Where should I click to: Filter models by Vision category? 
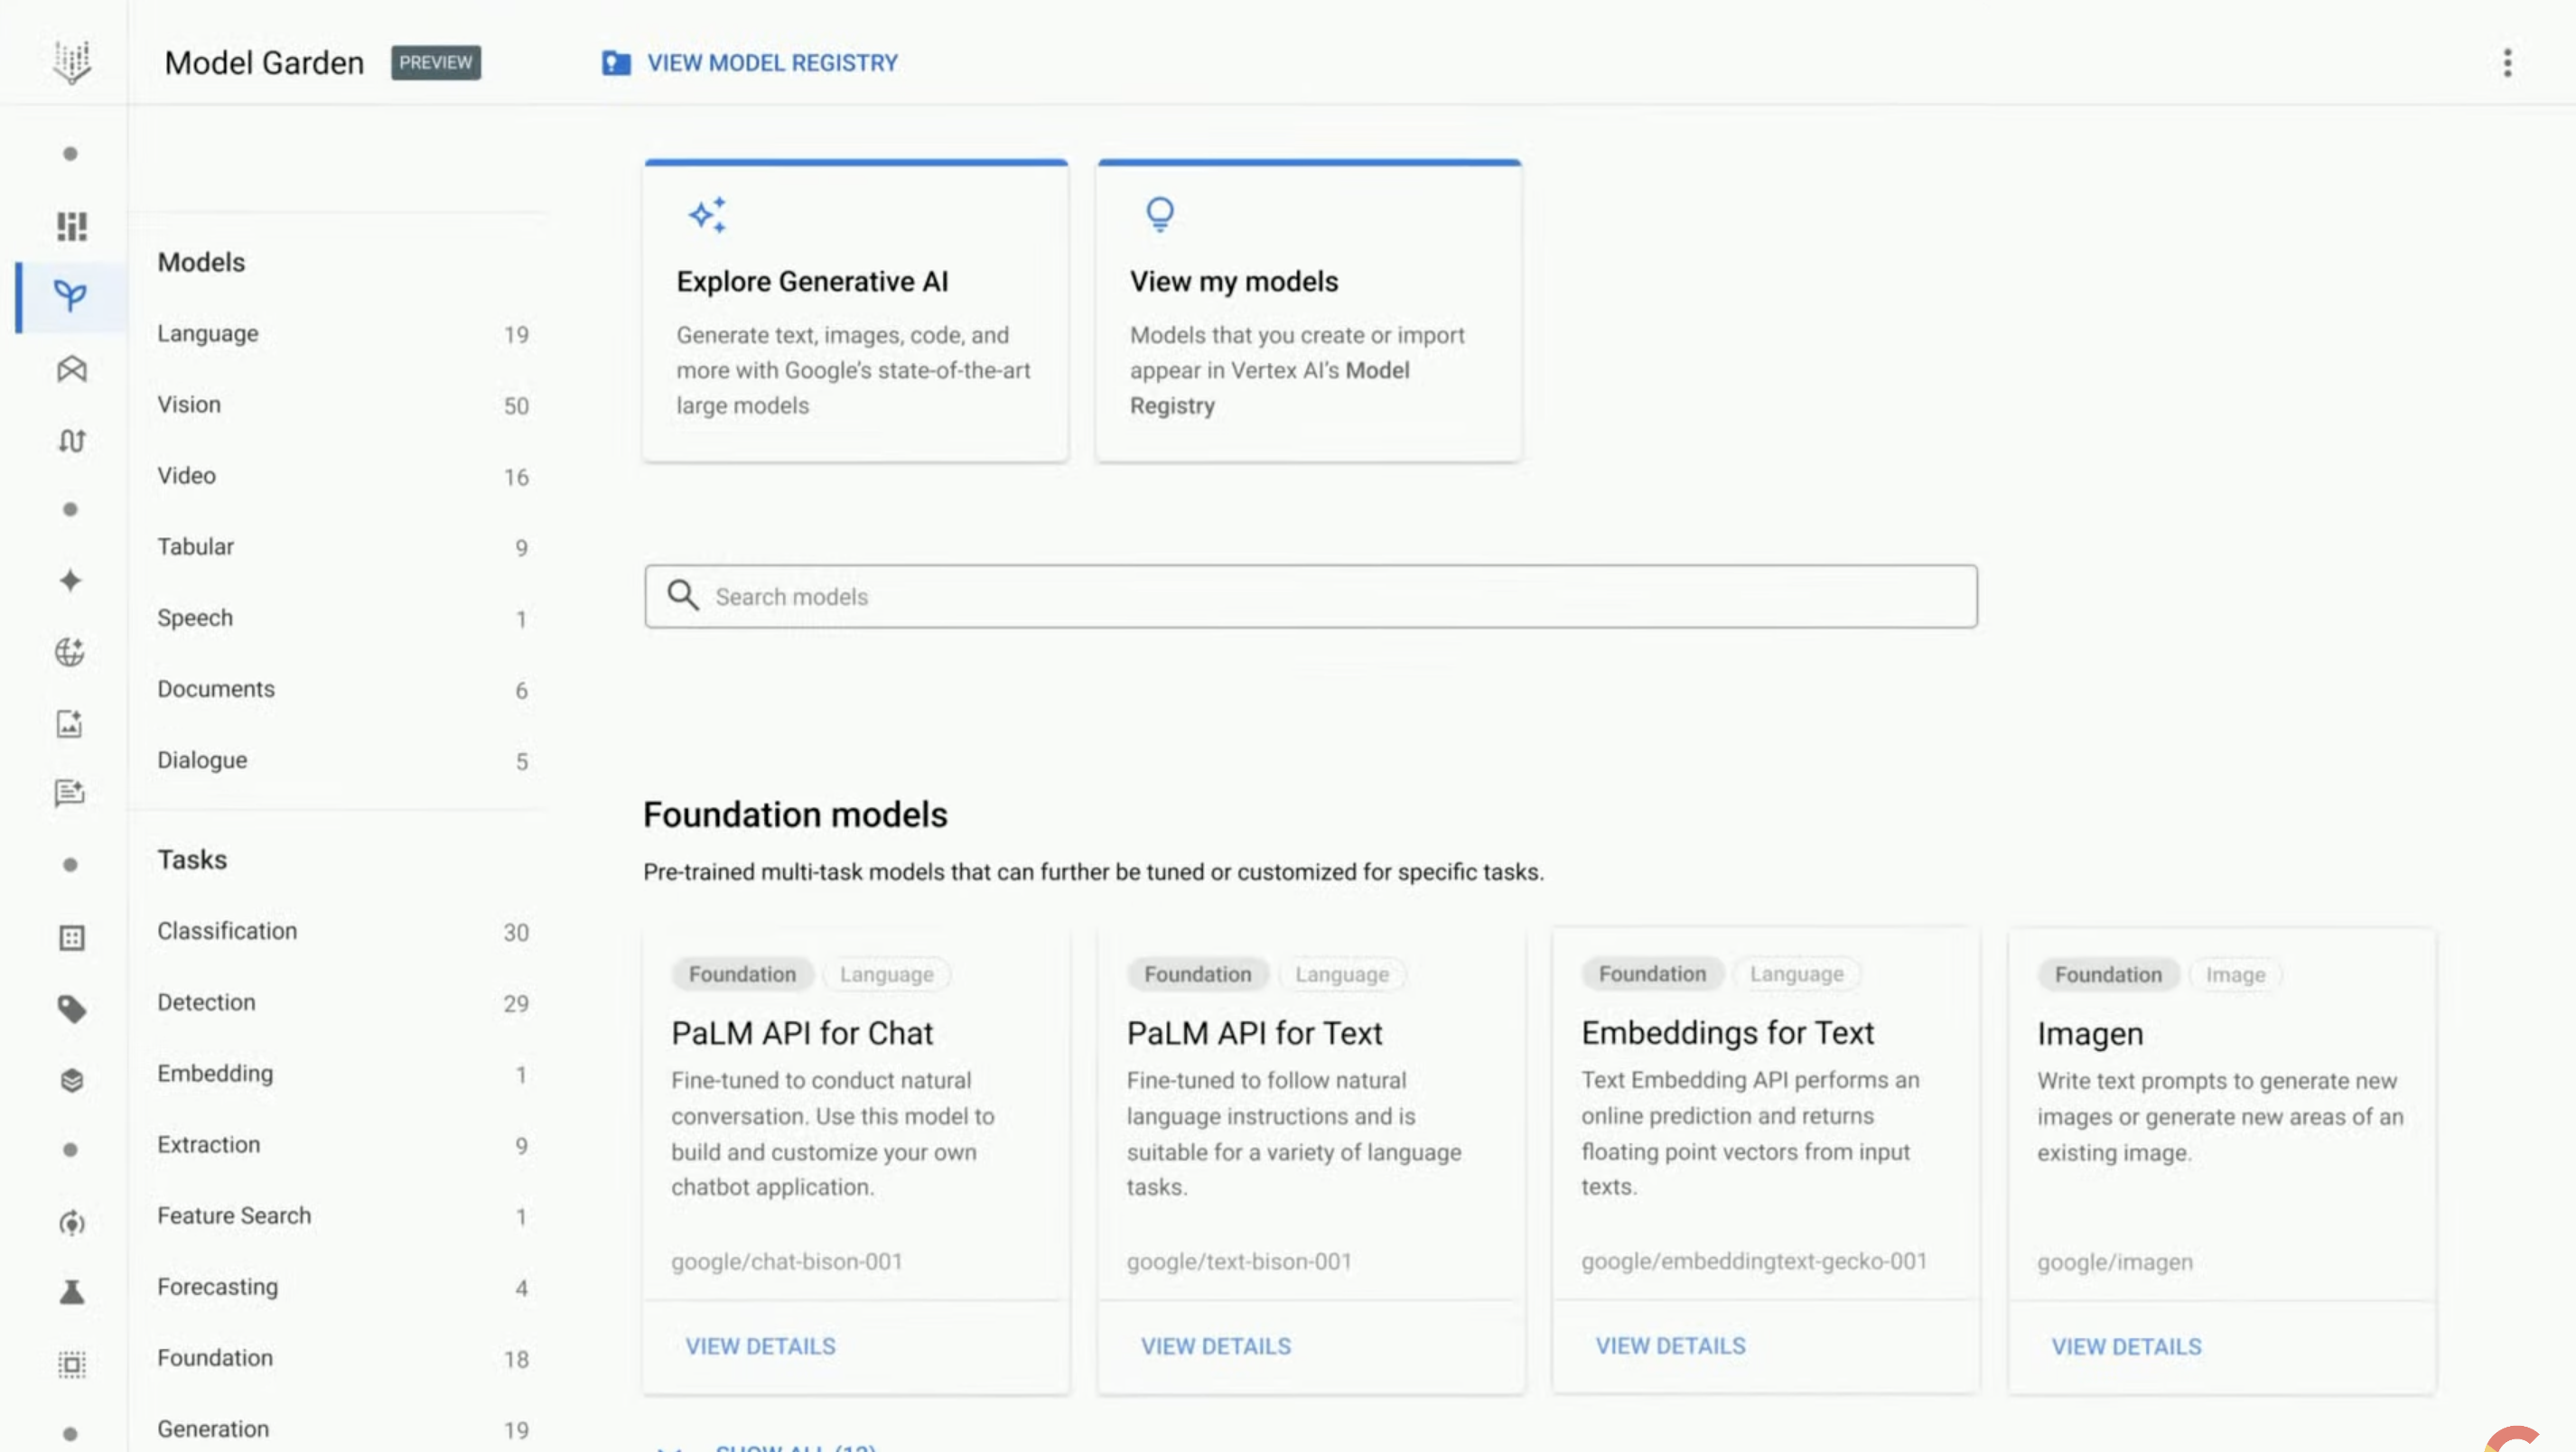tap(189, 404)
